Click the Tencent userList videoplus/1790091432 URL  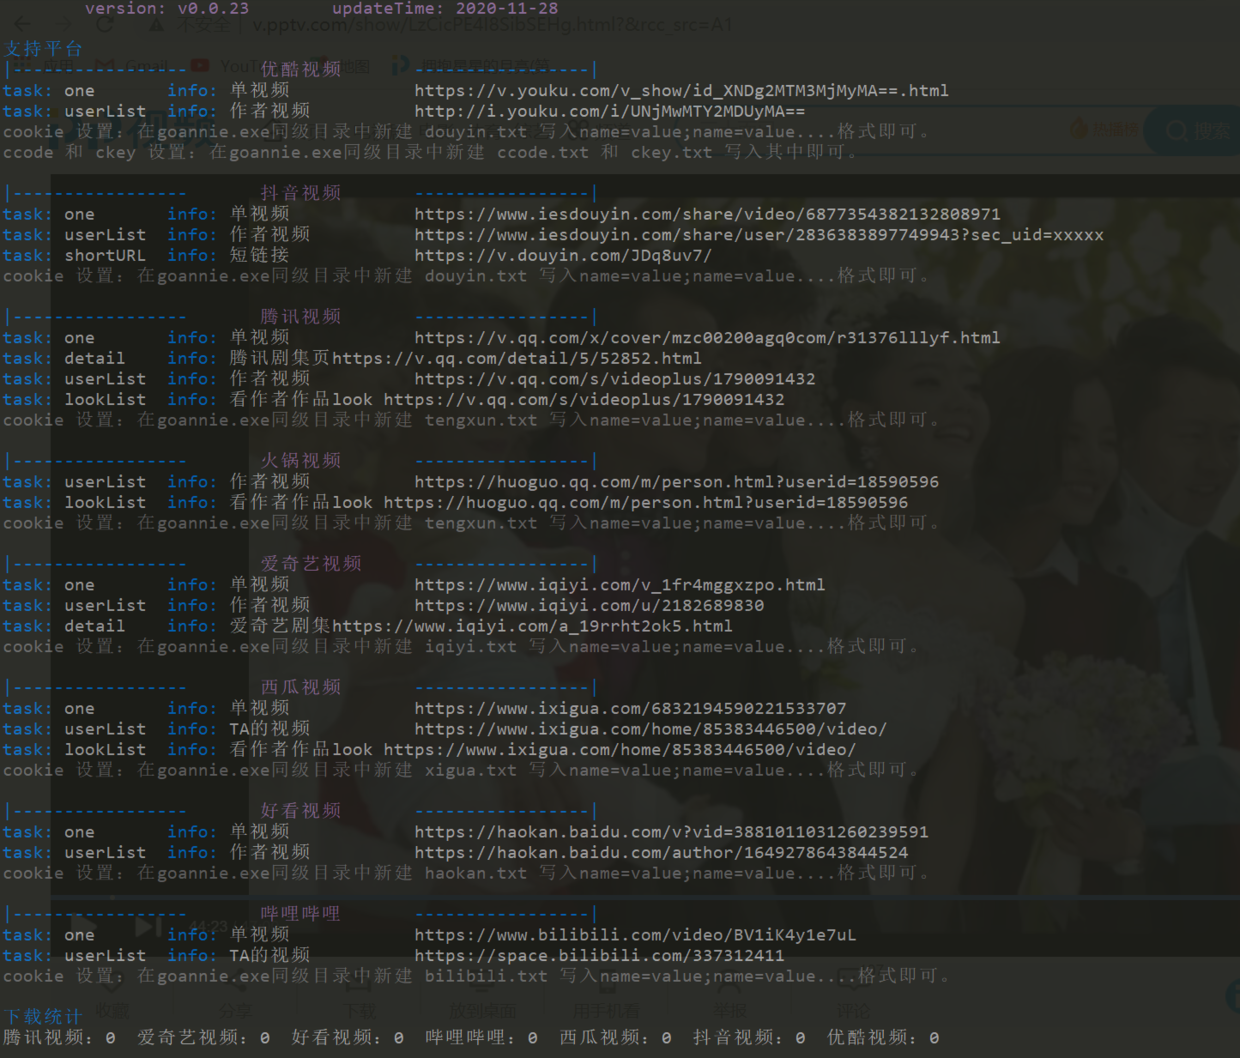(x=615, y=379)
